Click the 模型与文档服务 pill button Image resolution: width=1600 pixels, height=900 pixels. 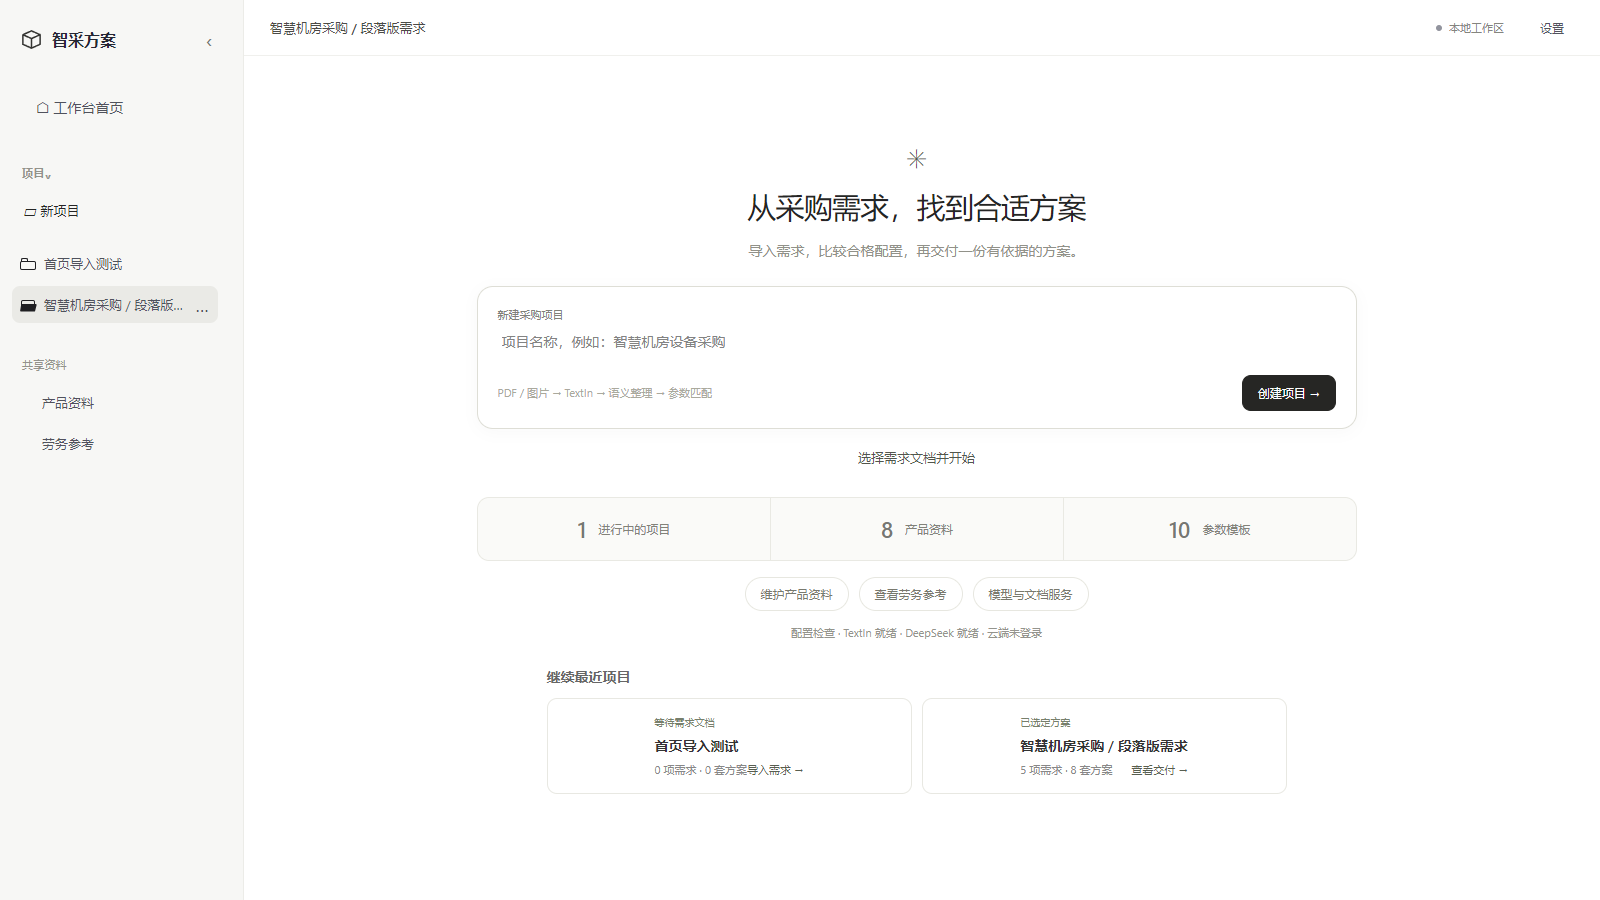pyautogui.click(x=1031, y=594)
